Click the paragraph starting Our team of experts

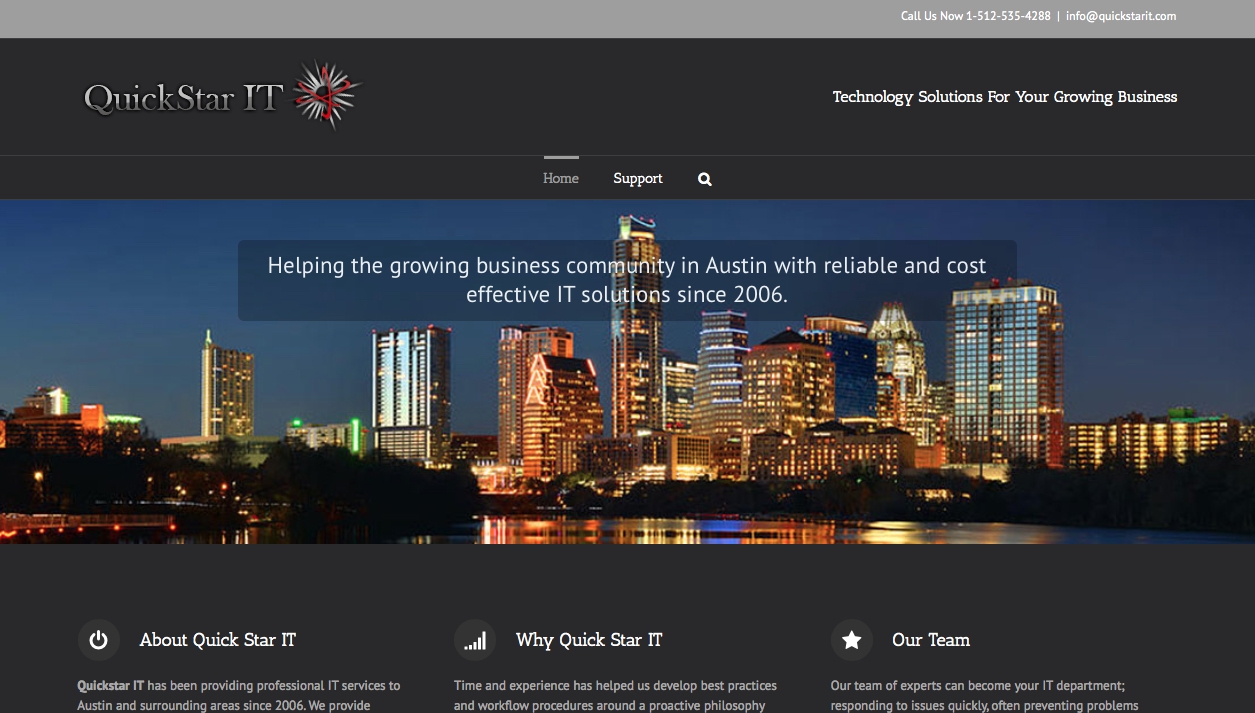click(984, 696)
